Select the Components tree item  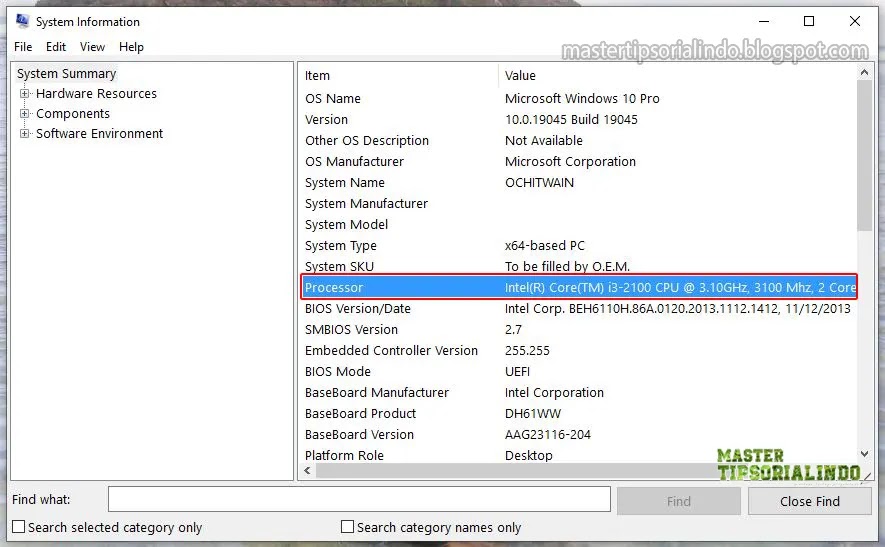(x=73, y=113)
